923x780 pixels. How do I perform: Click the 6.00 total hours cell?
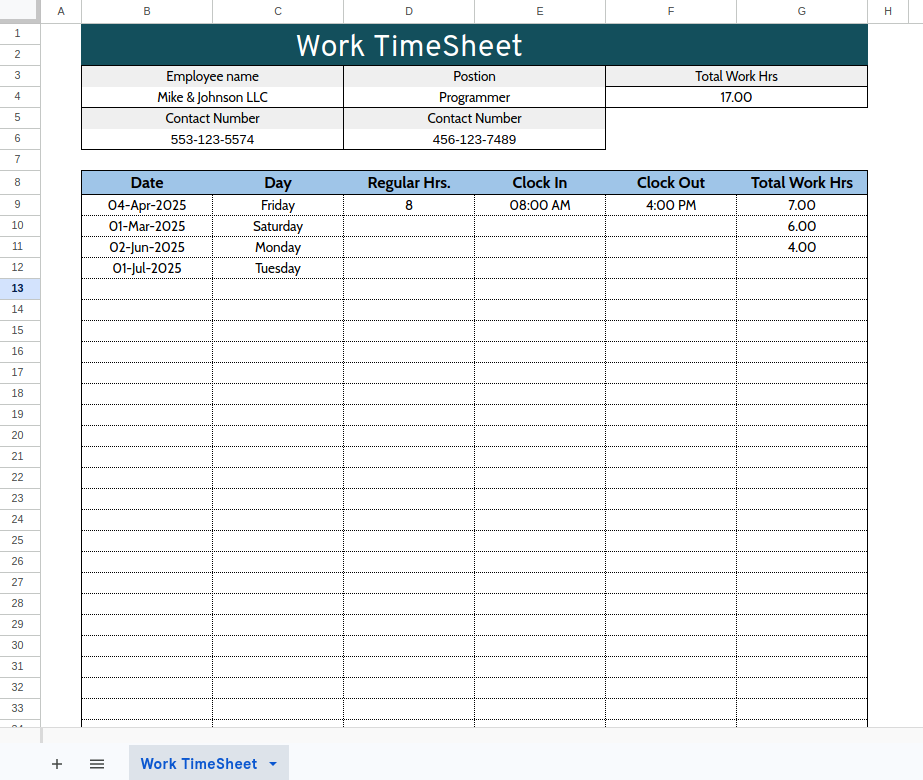(802, 226)
